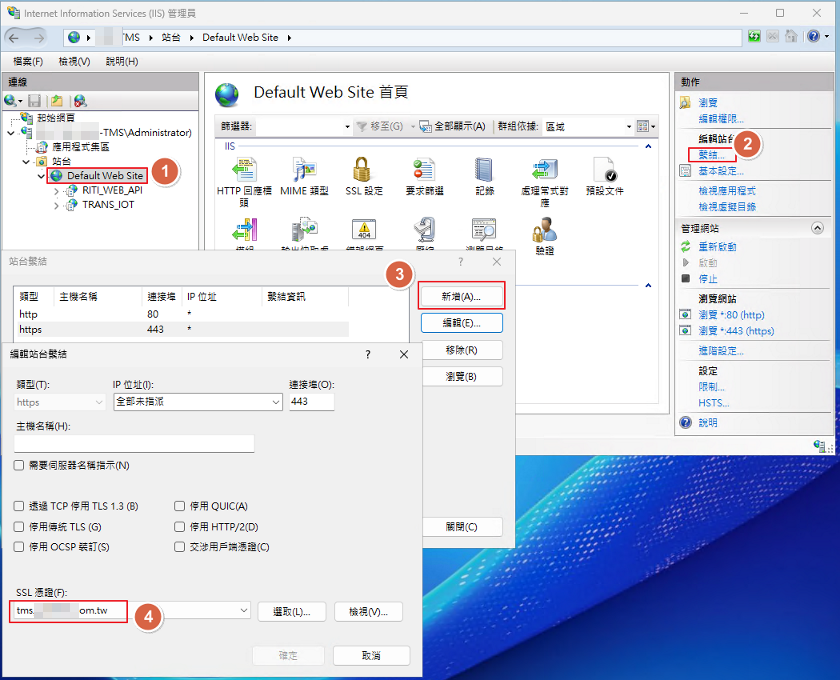The width and height of the screenshot is (840, 680).
Task: Open the 404 error pages icon
Action: click(364, 229)
